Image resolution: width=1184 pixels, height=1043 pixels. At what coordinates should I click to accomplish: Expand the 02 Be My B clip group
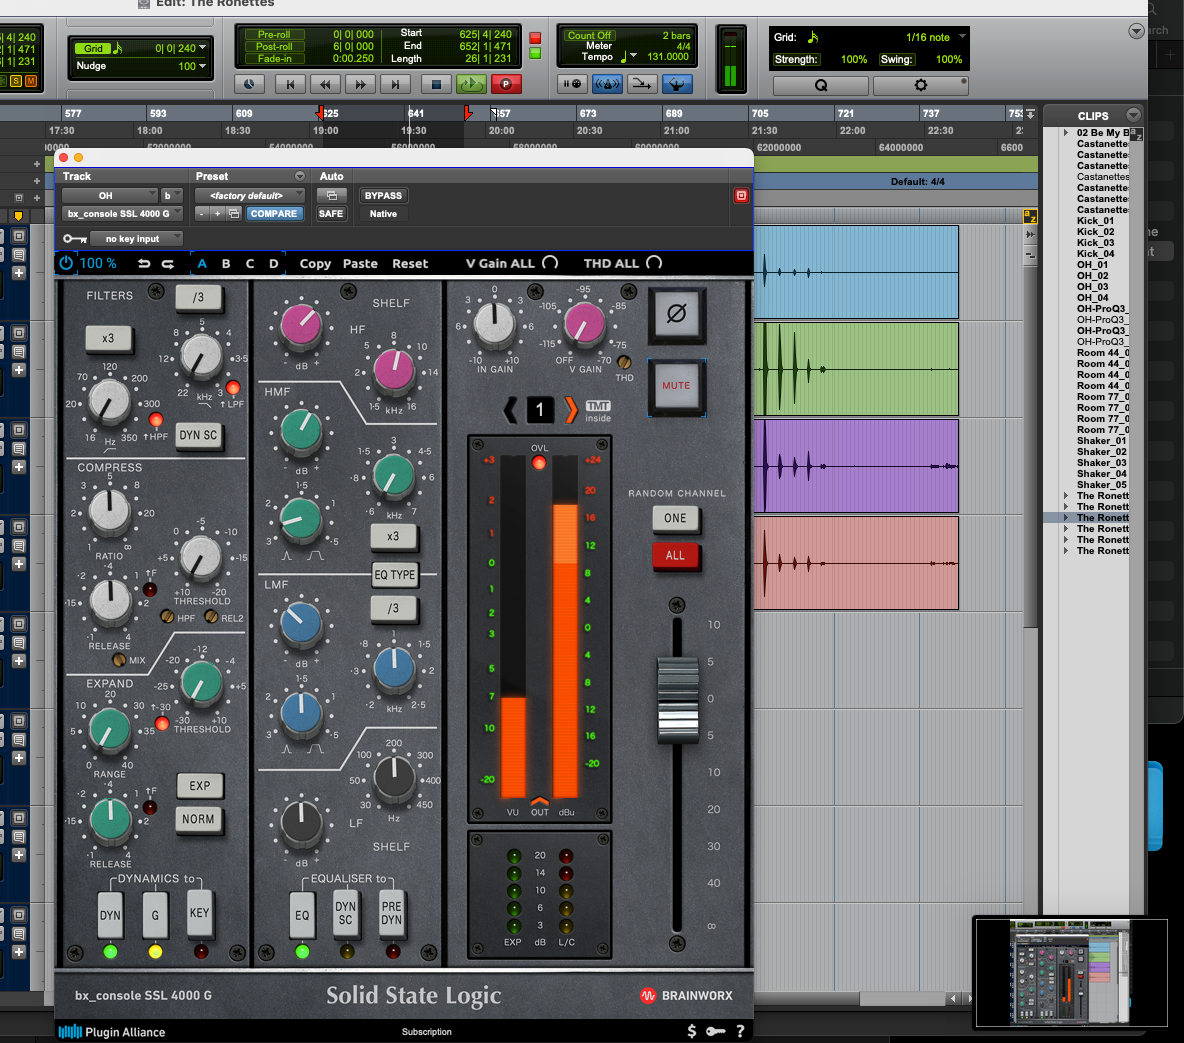pos(1065,133)
